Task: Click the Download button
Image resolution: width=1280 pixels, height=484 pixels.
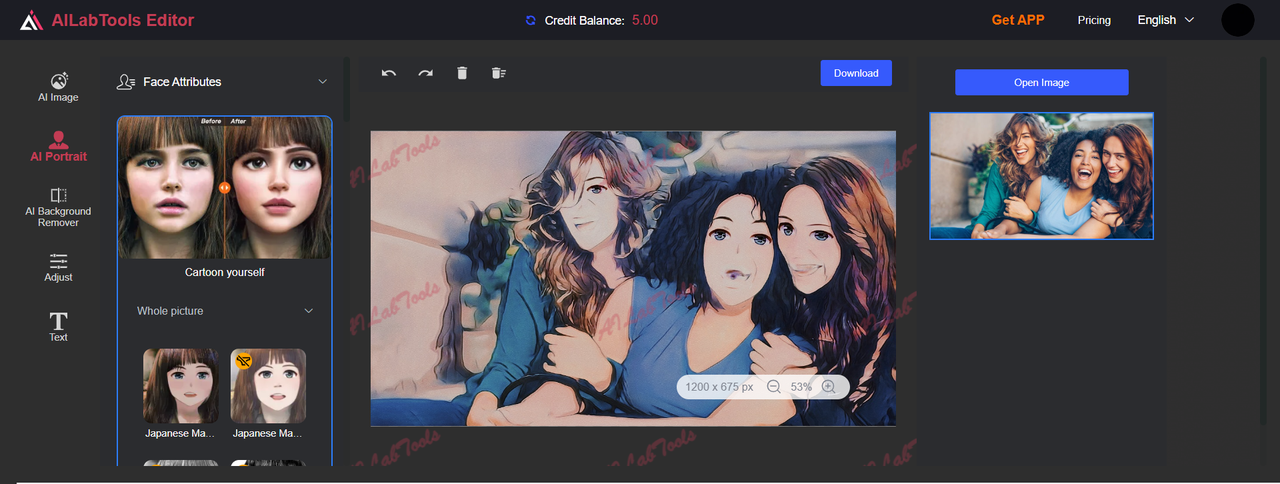Action: (856, 73)
